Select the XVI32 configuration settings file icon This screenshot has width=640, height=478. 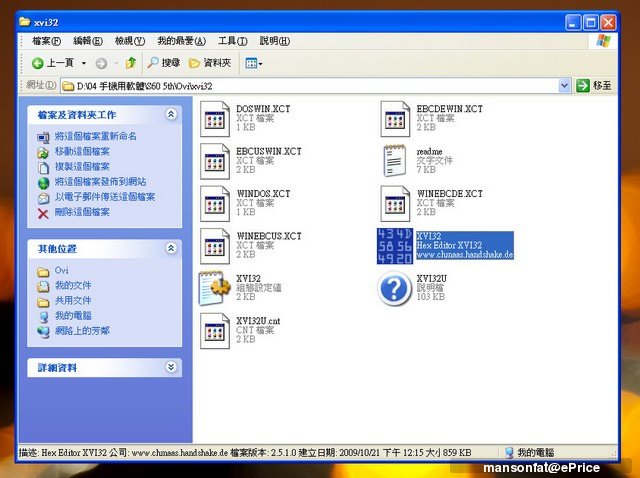pos(212,288)
